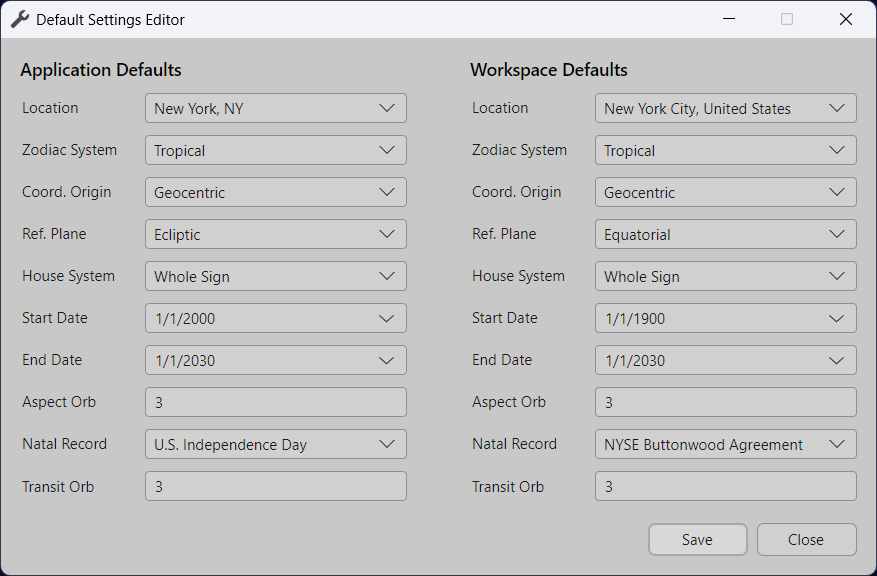The height and width of the screenshot is (576, 877).
Task: Click Application Aspect Orb input field
Action: (x=275, y=402)
